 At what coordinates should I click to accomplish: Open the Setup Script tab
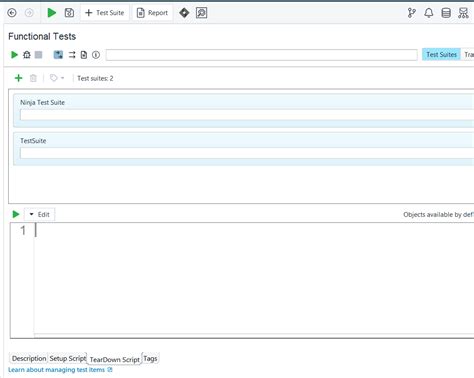click(68, 359)
